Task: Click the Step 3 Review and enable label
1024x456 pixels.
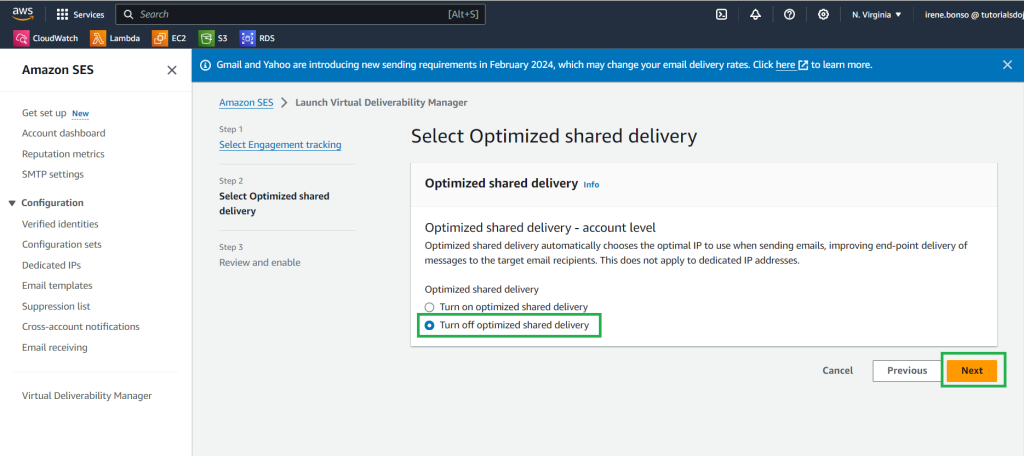Action: [260, 263]
